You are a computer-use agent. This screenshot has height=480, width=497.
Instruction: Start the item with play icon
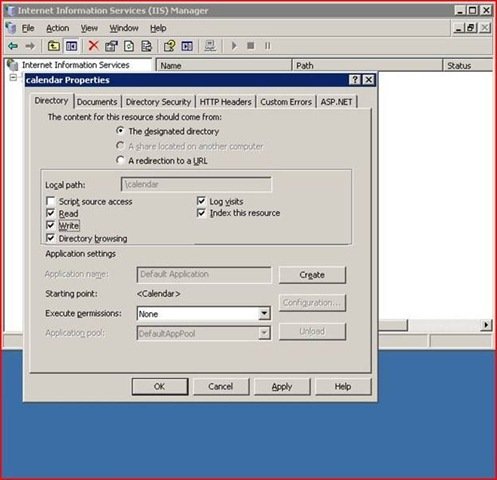[x=234, y=46]
